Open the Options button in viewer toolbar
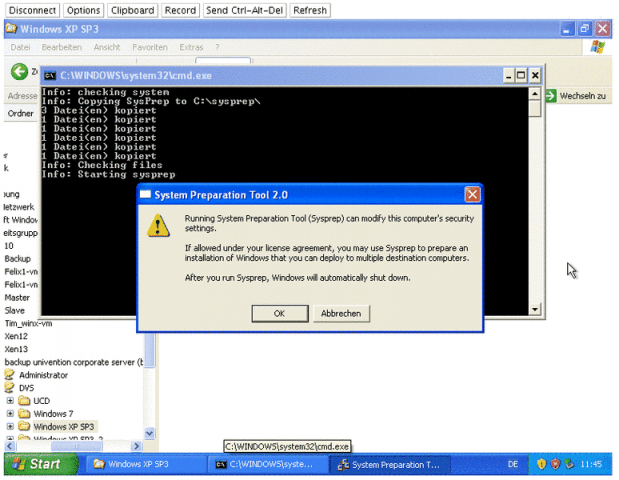619x480 pixels. coord(83,10)
